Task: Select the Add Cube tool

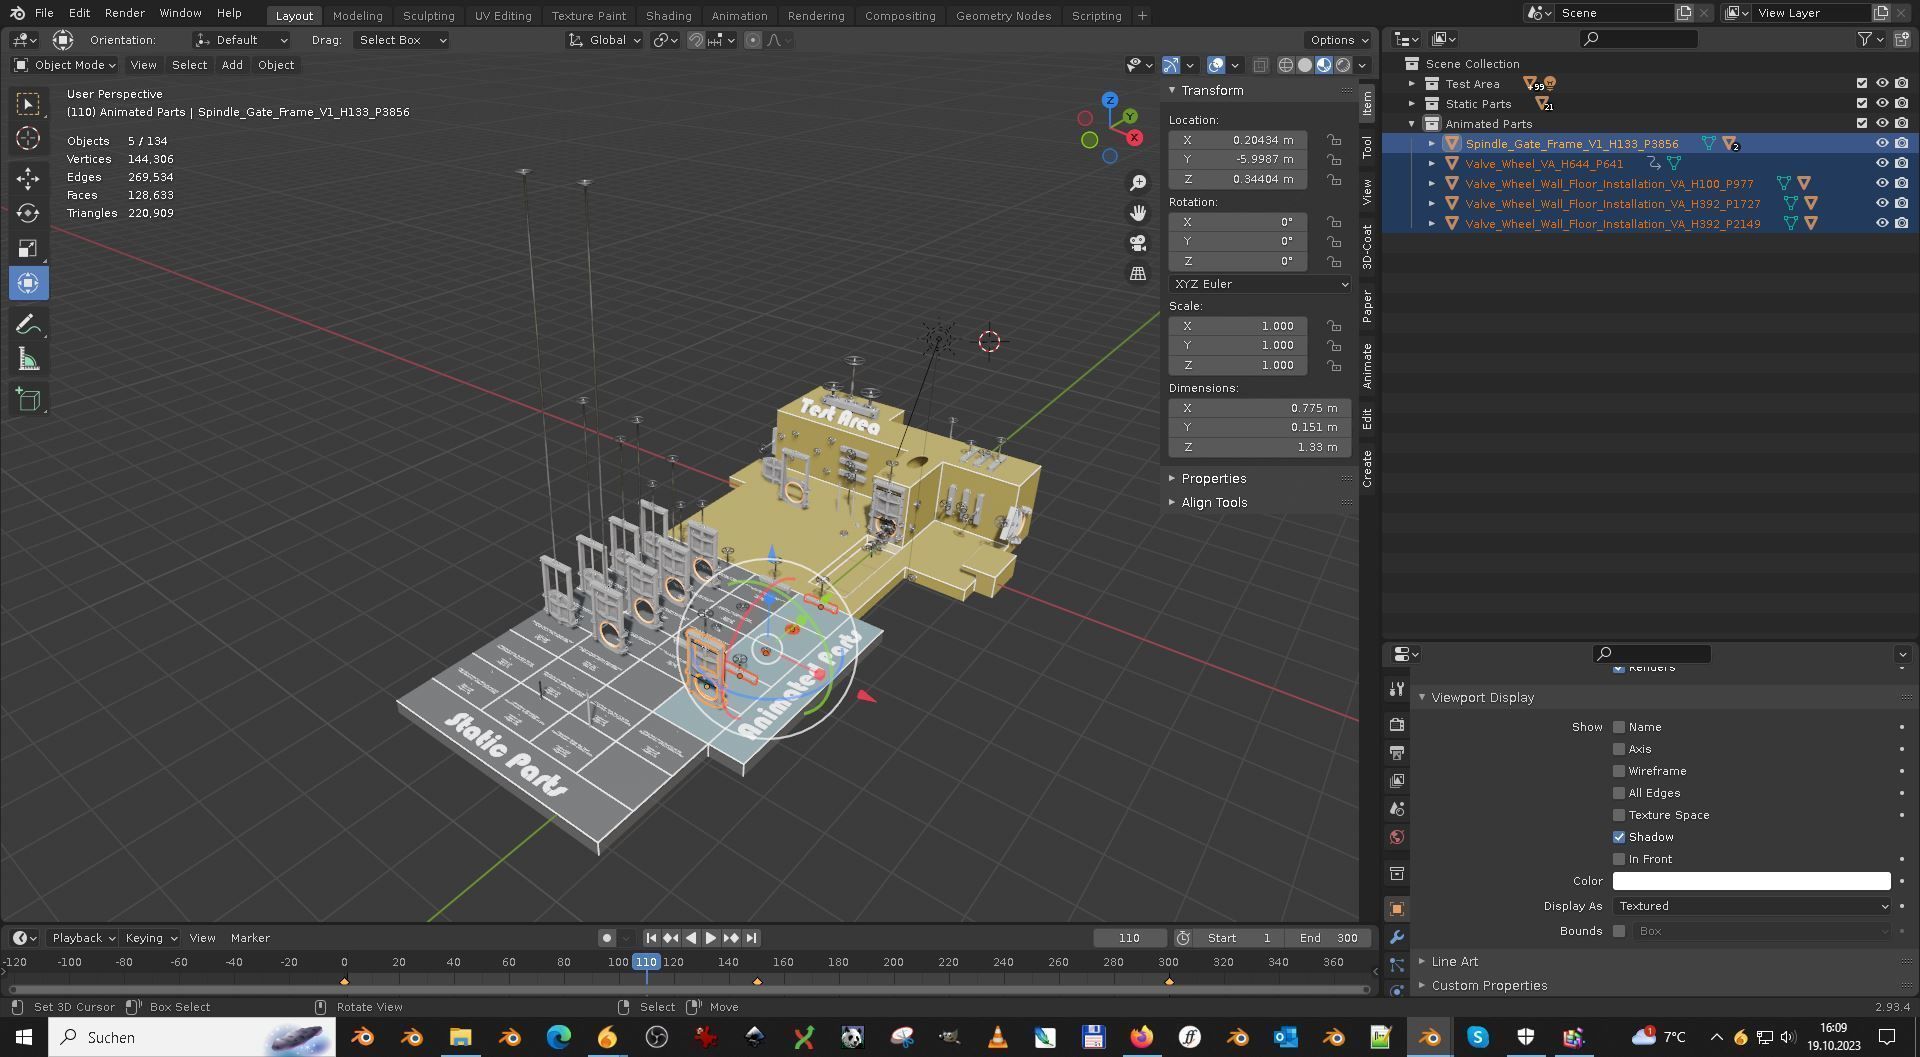Action: tap(28, 400)
